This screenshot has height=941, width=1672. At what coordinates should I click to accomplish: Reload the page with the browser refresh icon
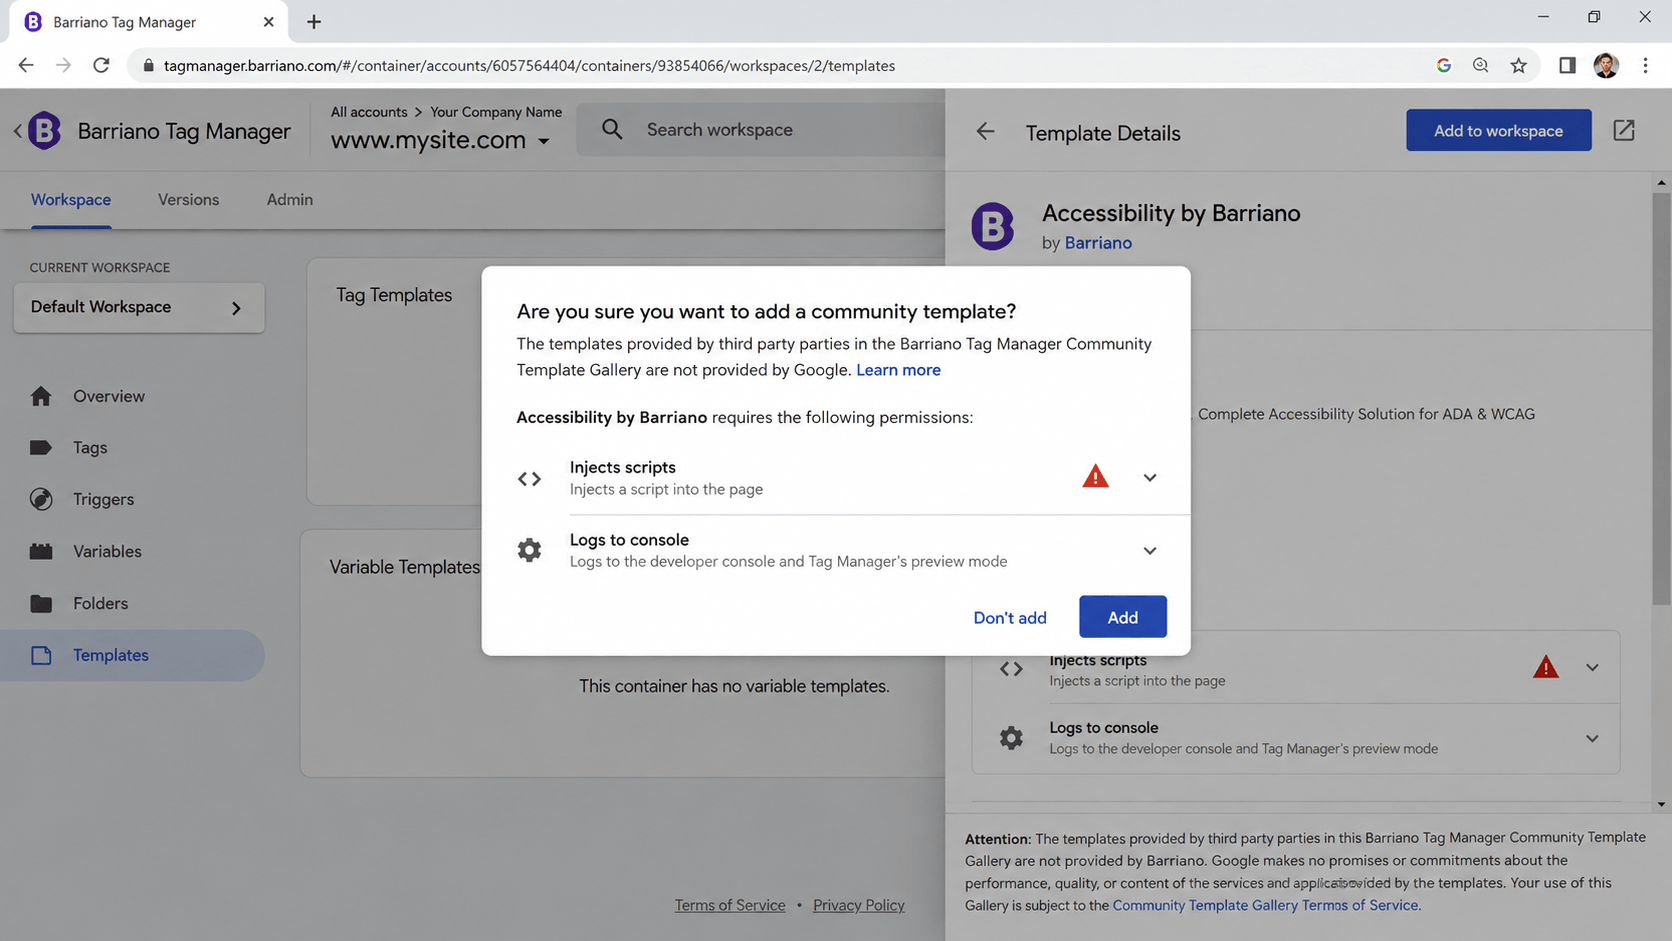point(101,65)
